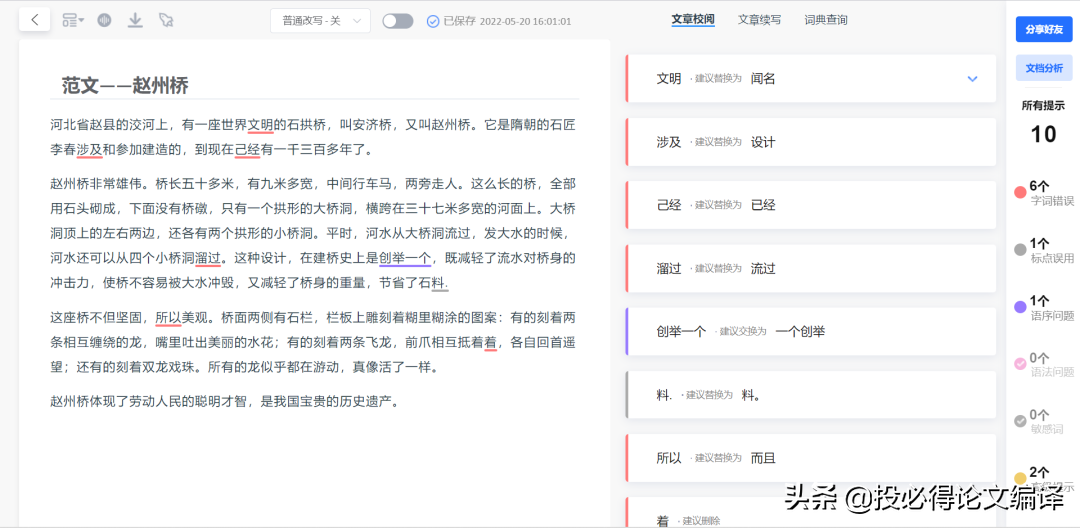Viewport: 1080px width, 528px height.
Task: Select the 溜过 replace with 流过 suggestion
Action: 811,268
